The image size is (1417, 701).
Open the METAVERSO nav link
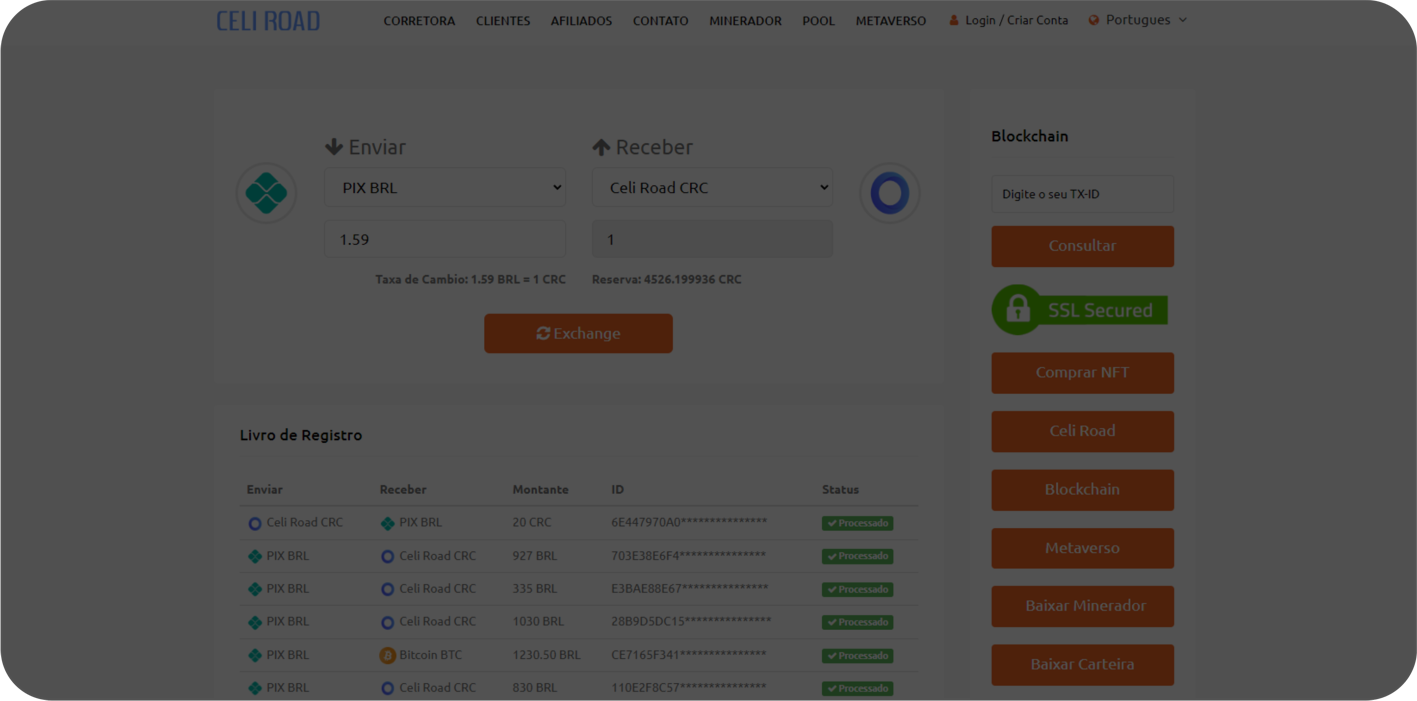coord(891,21)
